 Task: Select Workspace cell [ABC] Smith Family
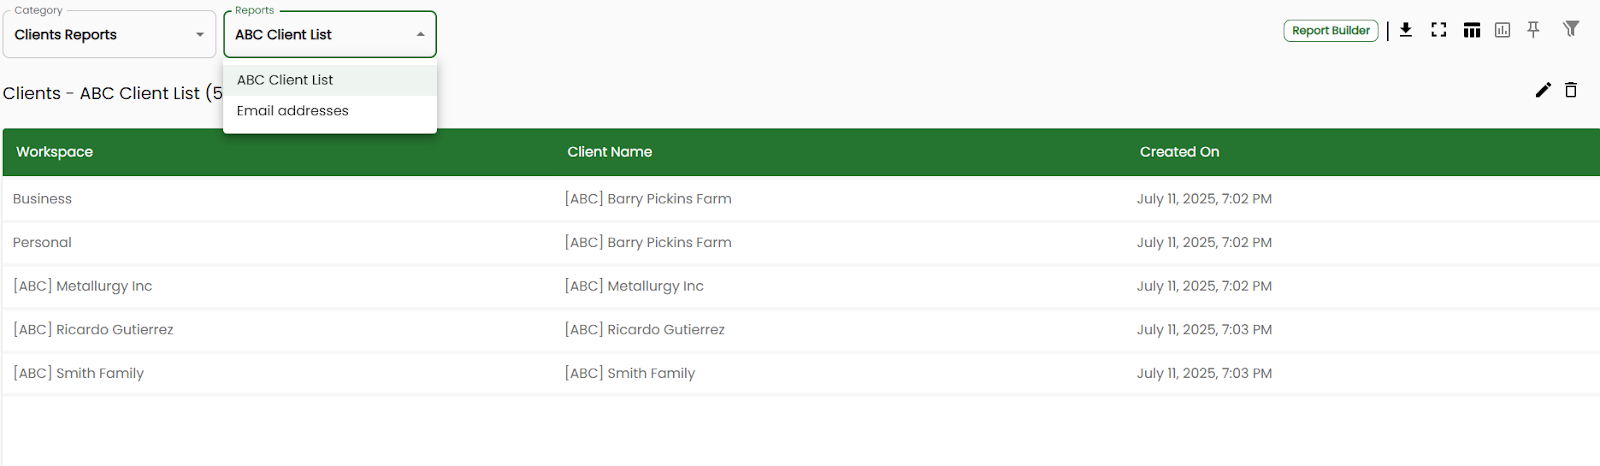pyautogui.click(x=78, y=374)
